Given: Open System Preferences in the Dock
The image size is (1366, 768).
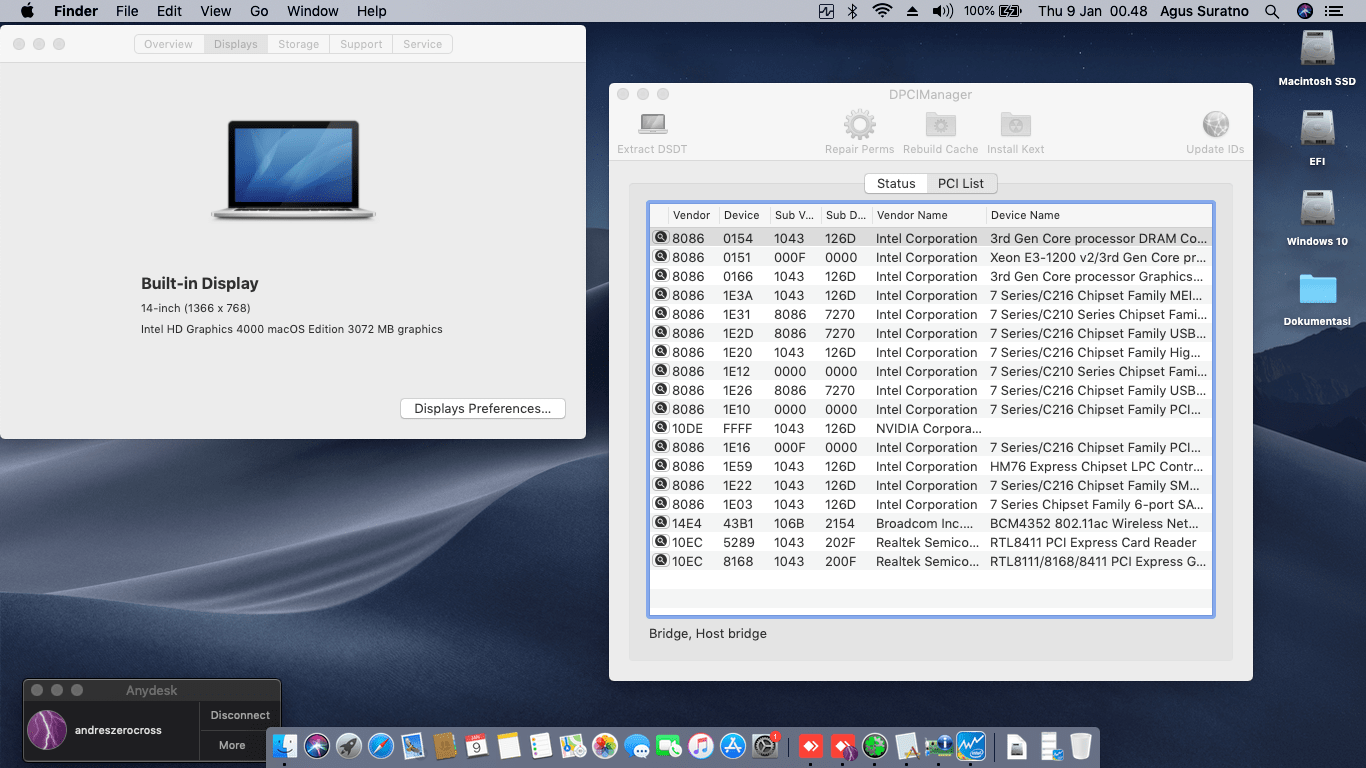Looking at the screenshot, I should point(765,746).
